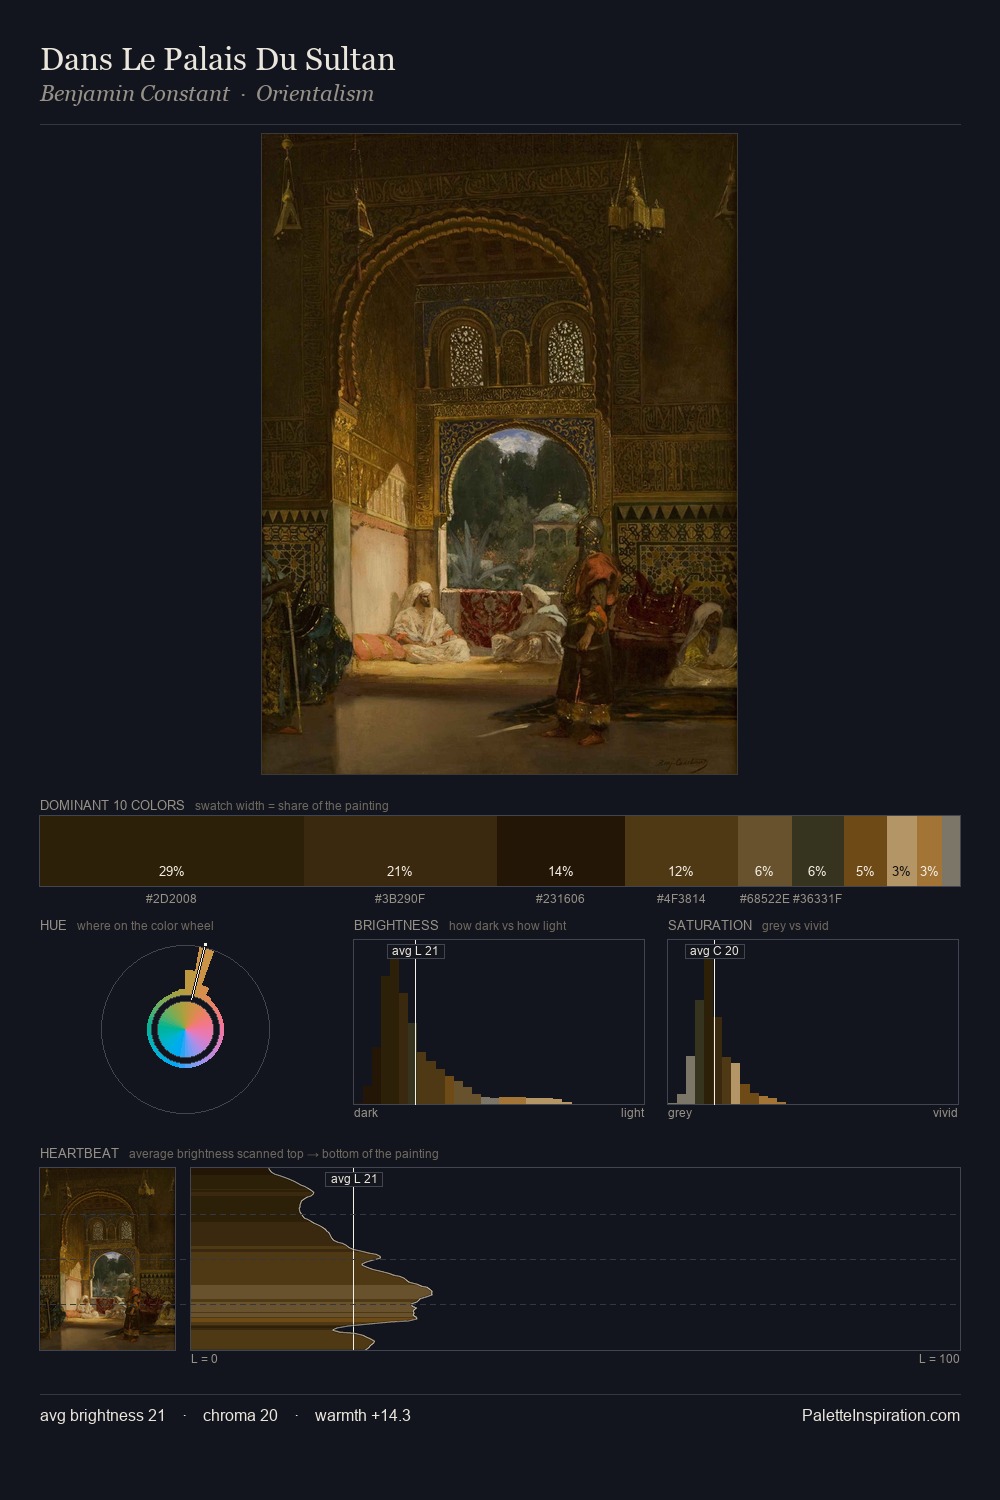Pick the 5% orange-brown swatch
The height and width of the screenshot is (1500, 1000).
point(865,851)
